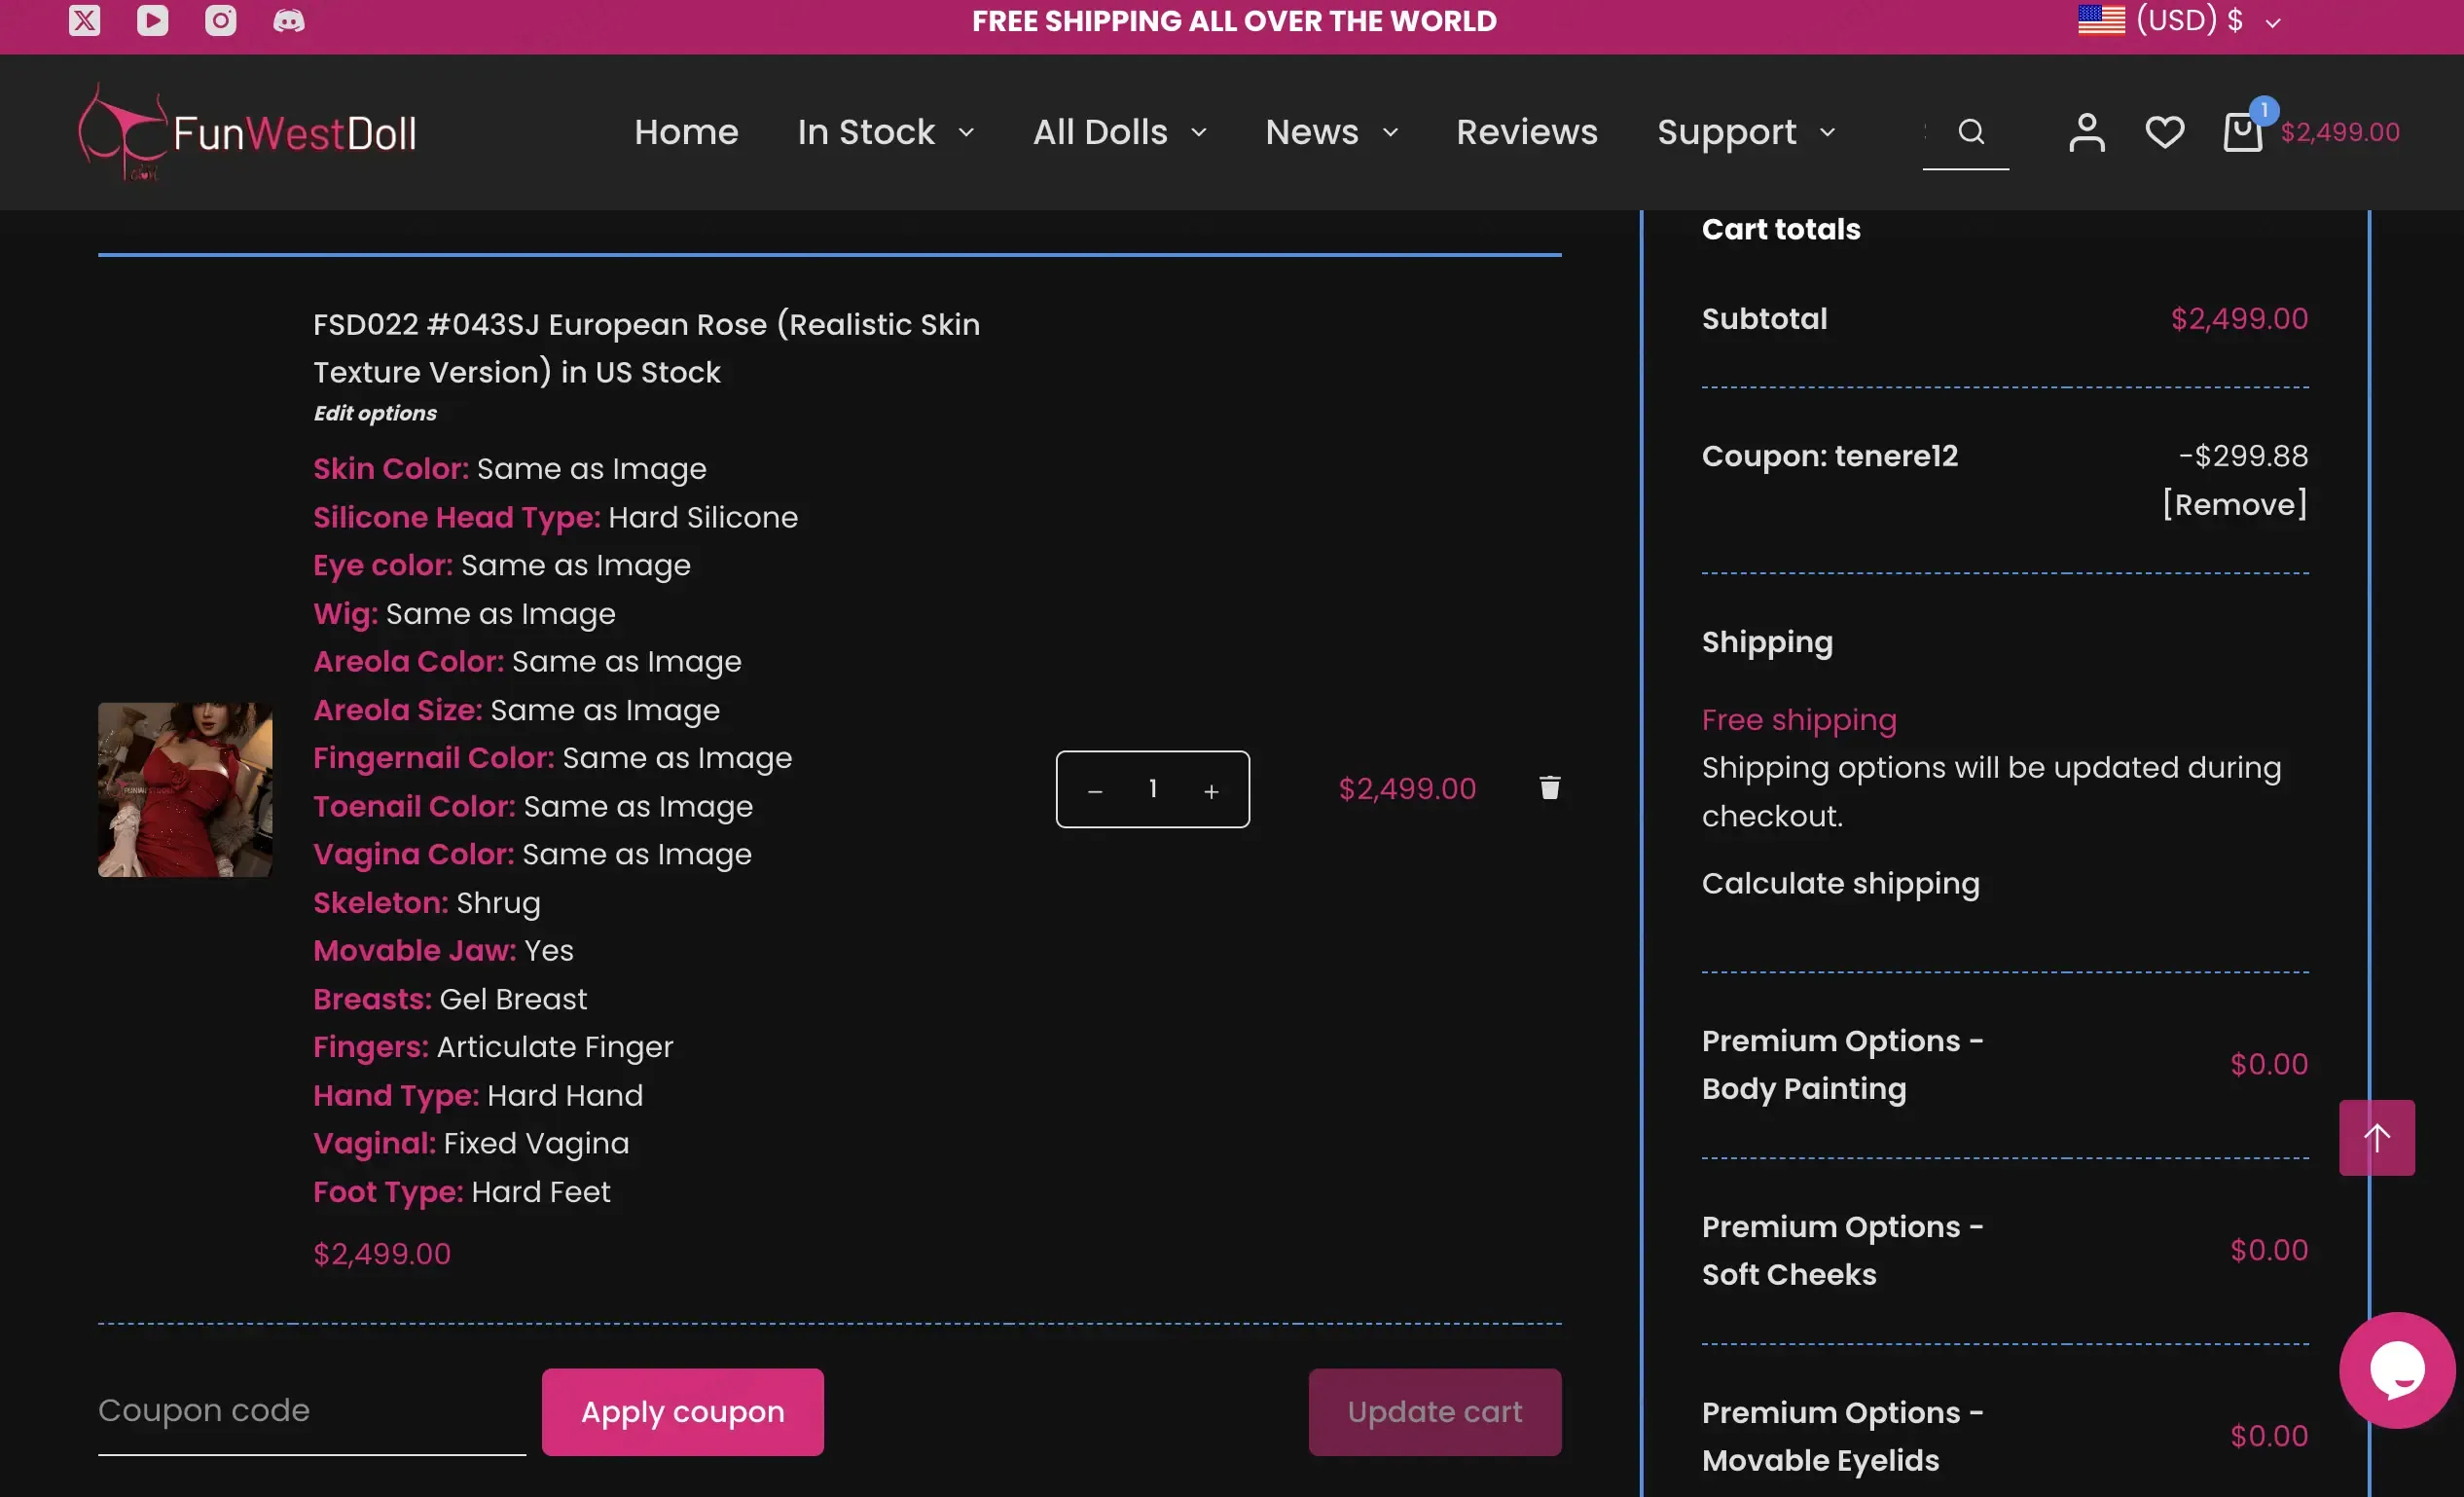Increase quantity with the plus button
The height and width of the screenshot is (1497, 2464).
tap(1211, 790)
